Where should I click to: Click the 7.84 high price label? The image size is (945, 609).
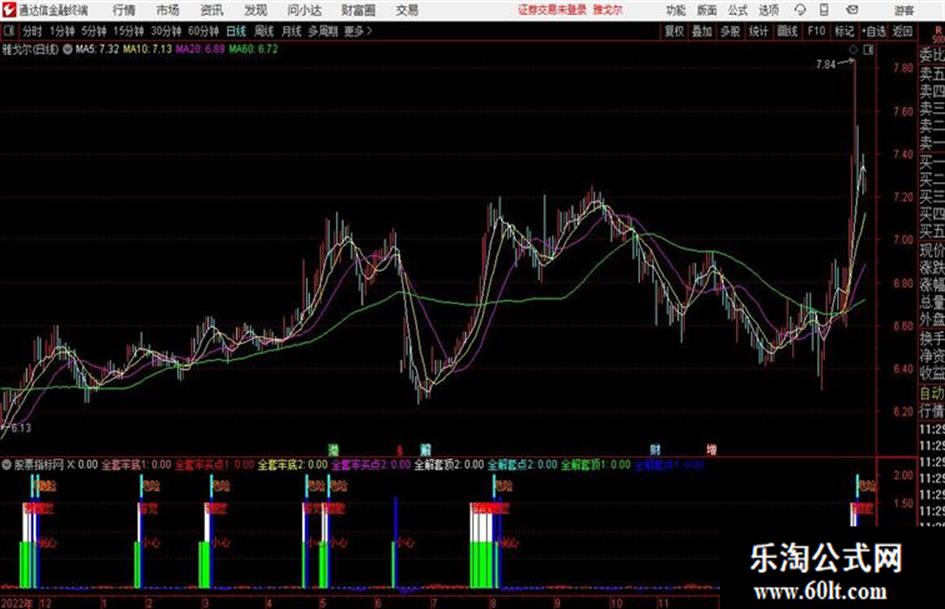[x=826, y=64]
